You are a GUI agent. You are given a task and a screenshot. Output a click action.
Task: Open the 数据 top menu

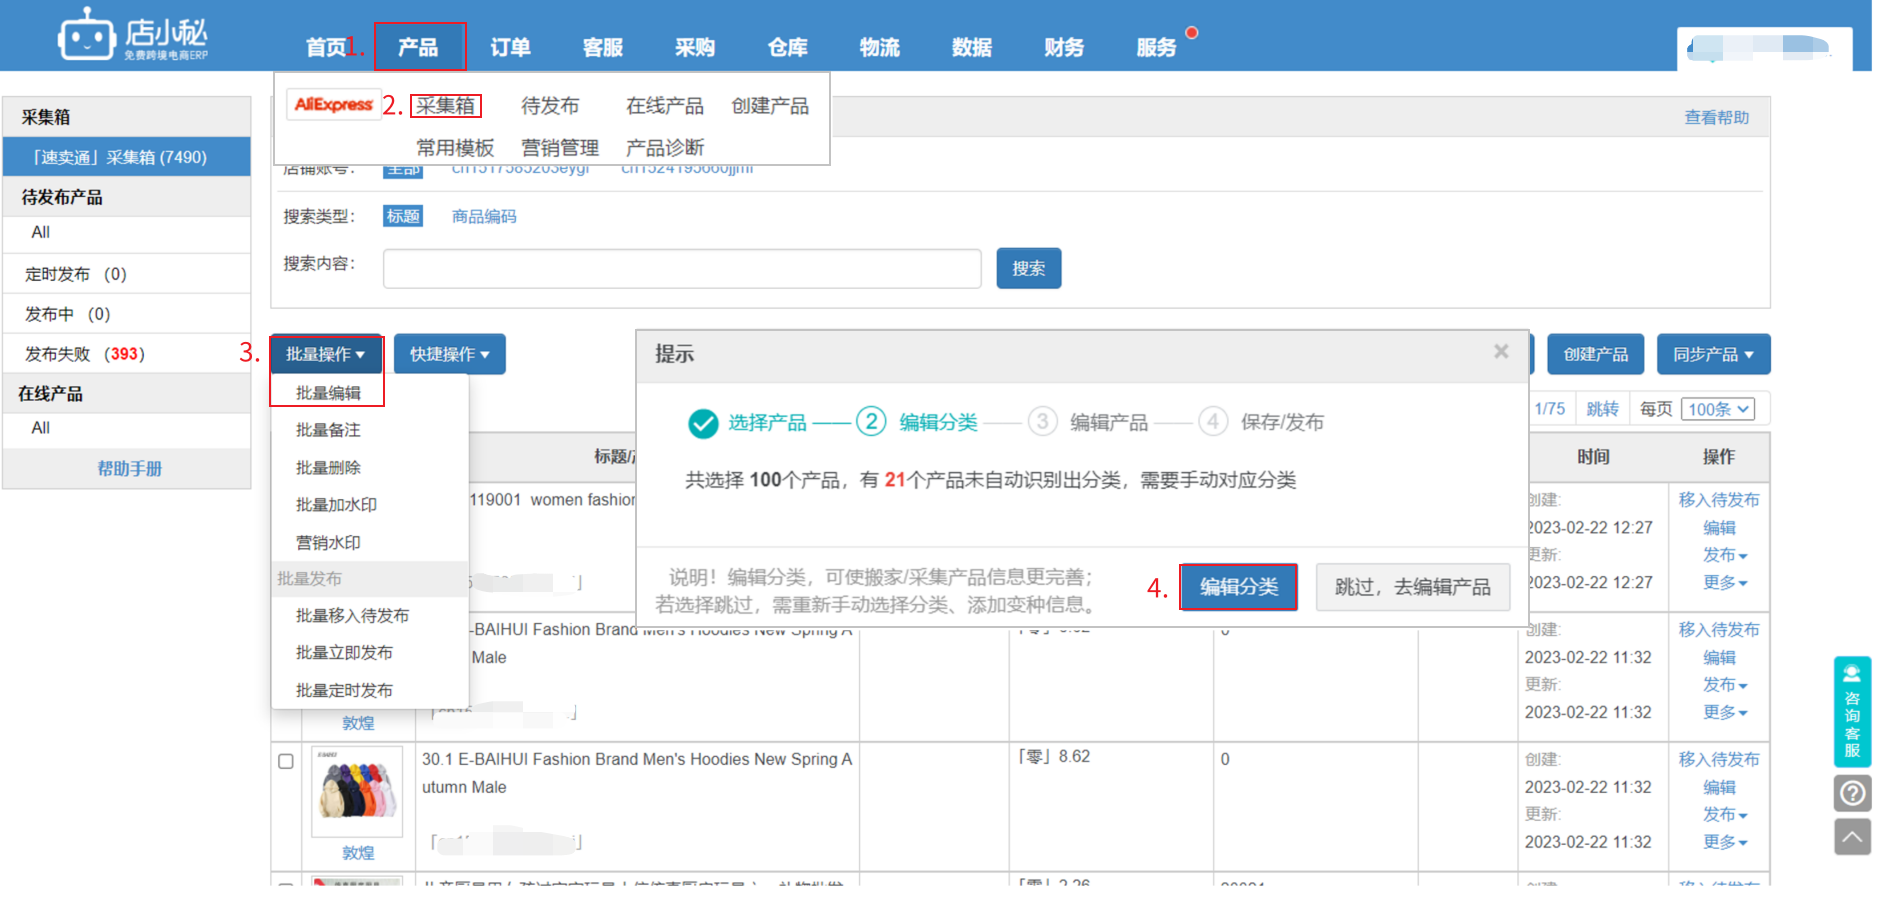click(x=972, y=47)
